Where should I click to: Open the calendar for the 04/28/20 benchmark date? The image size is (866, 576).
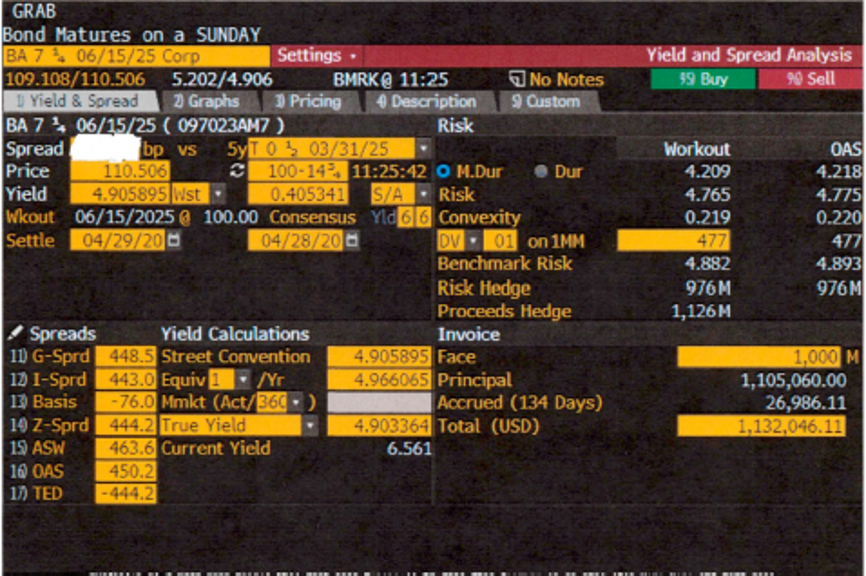350,238
